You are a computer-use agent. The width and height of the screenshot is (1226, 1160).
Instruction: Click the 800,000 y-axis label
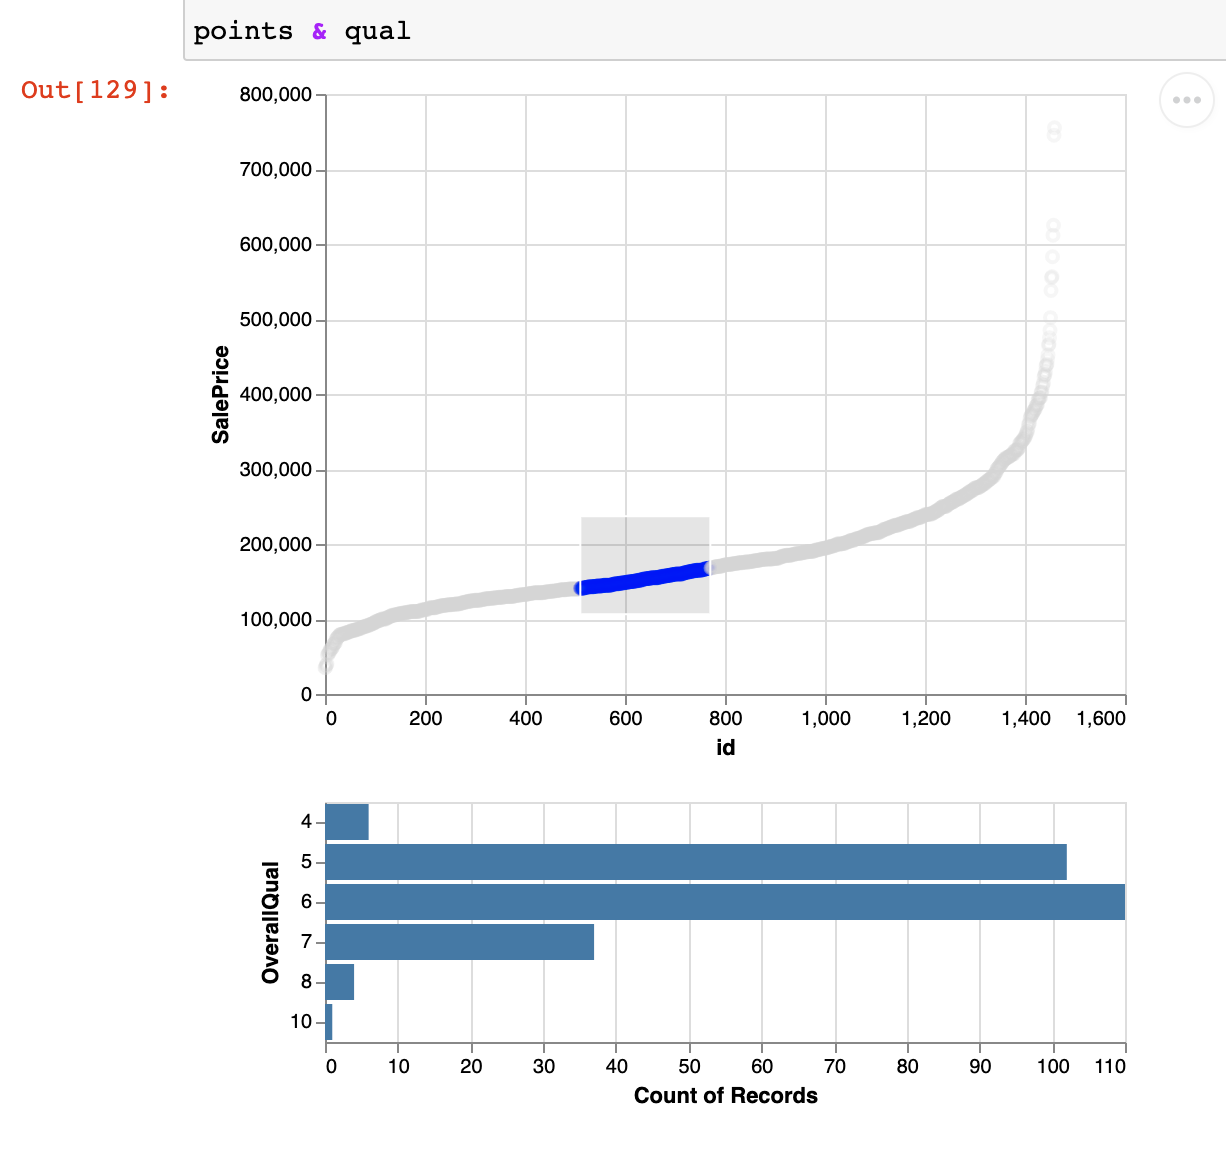coord(276,95)
